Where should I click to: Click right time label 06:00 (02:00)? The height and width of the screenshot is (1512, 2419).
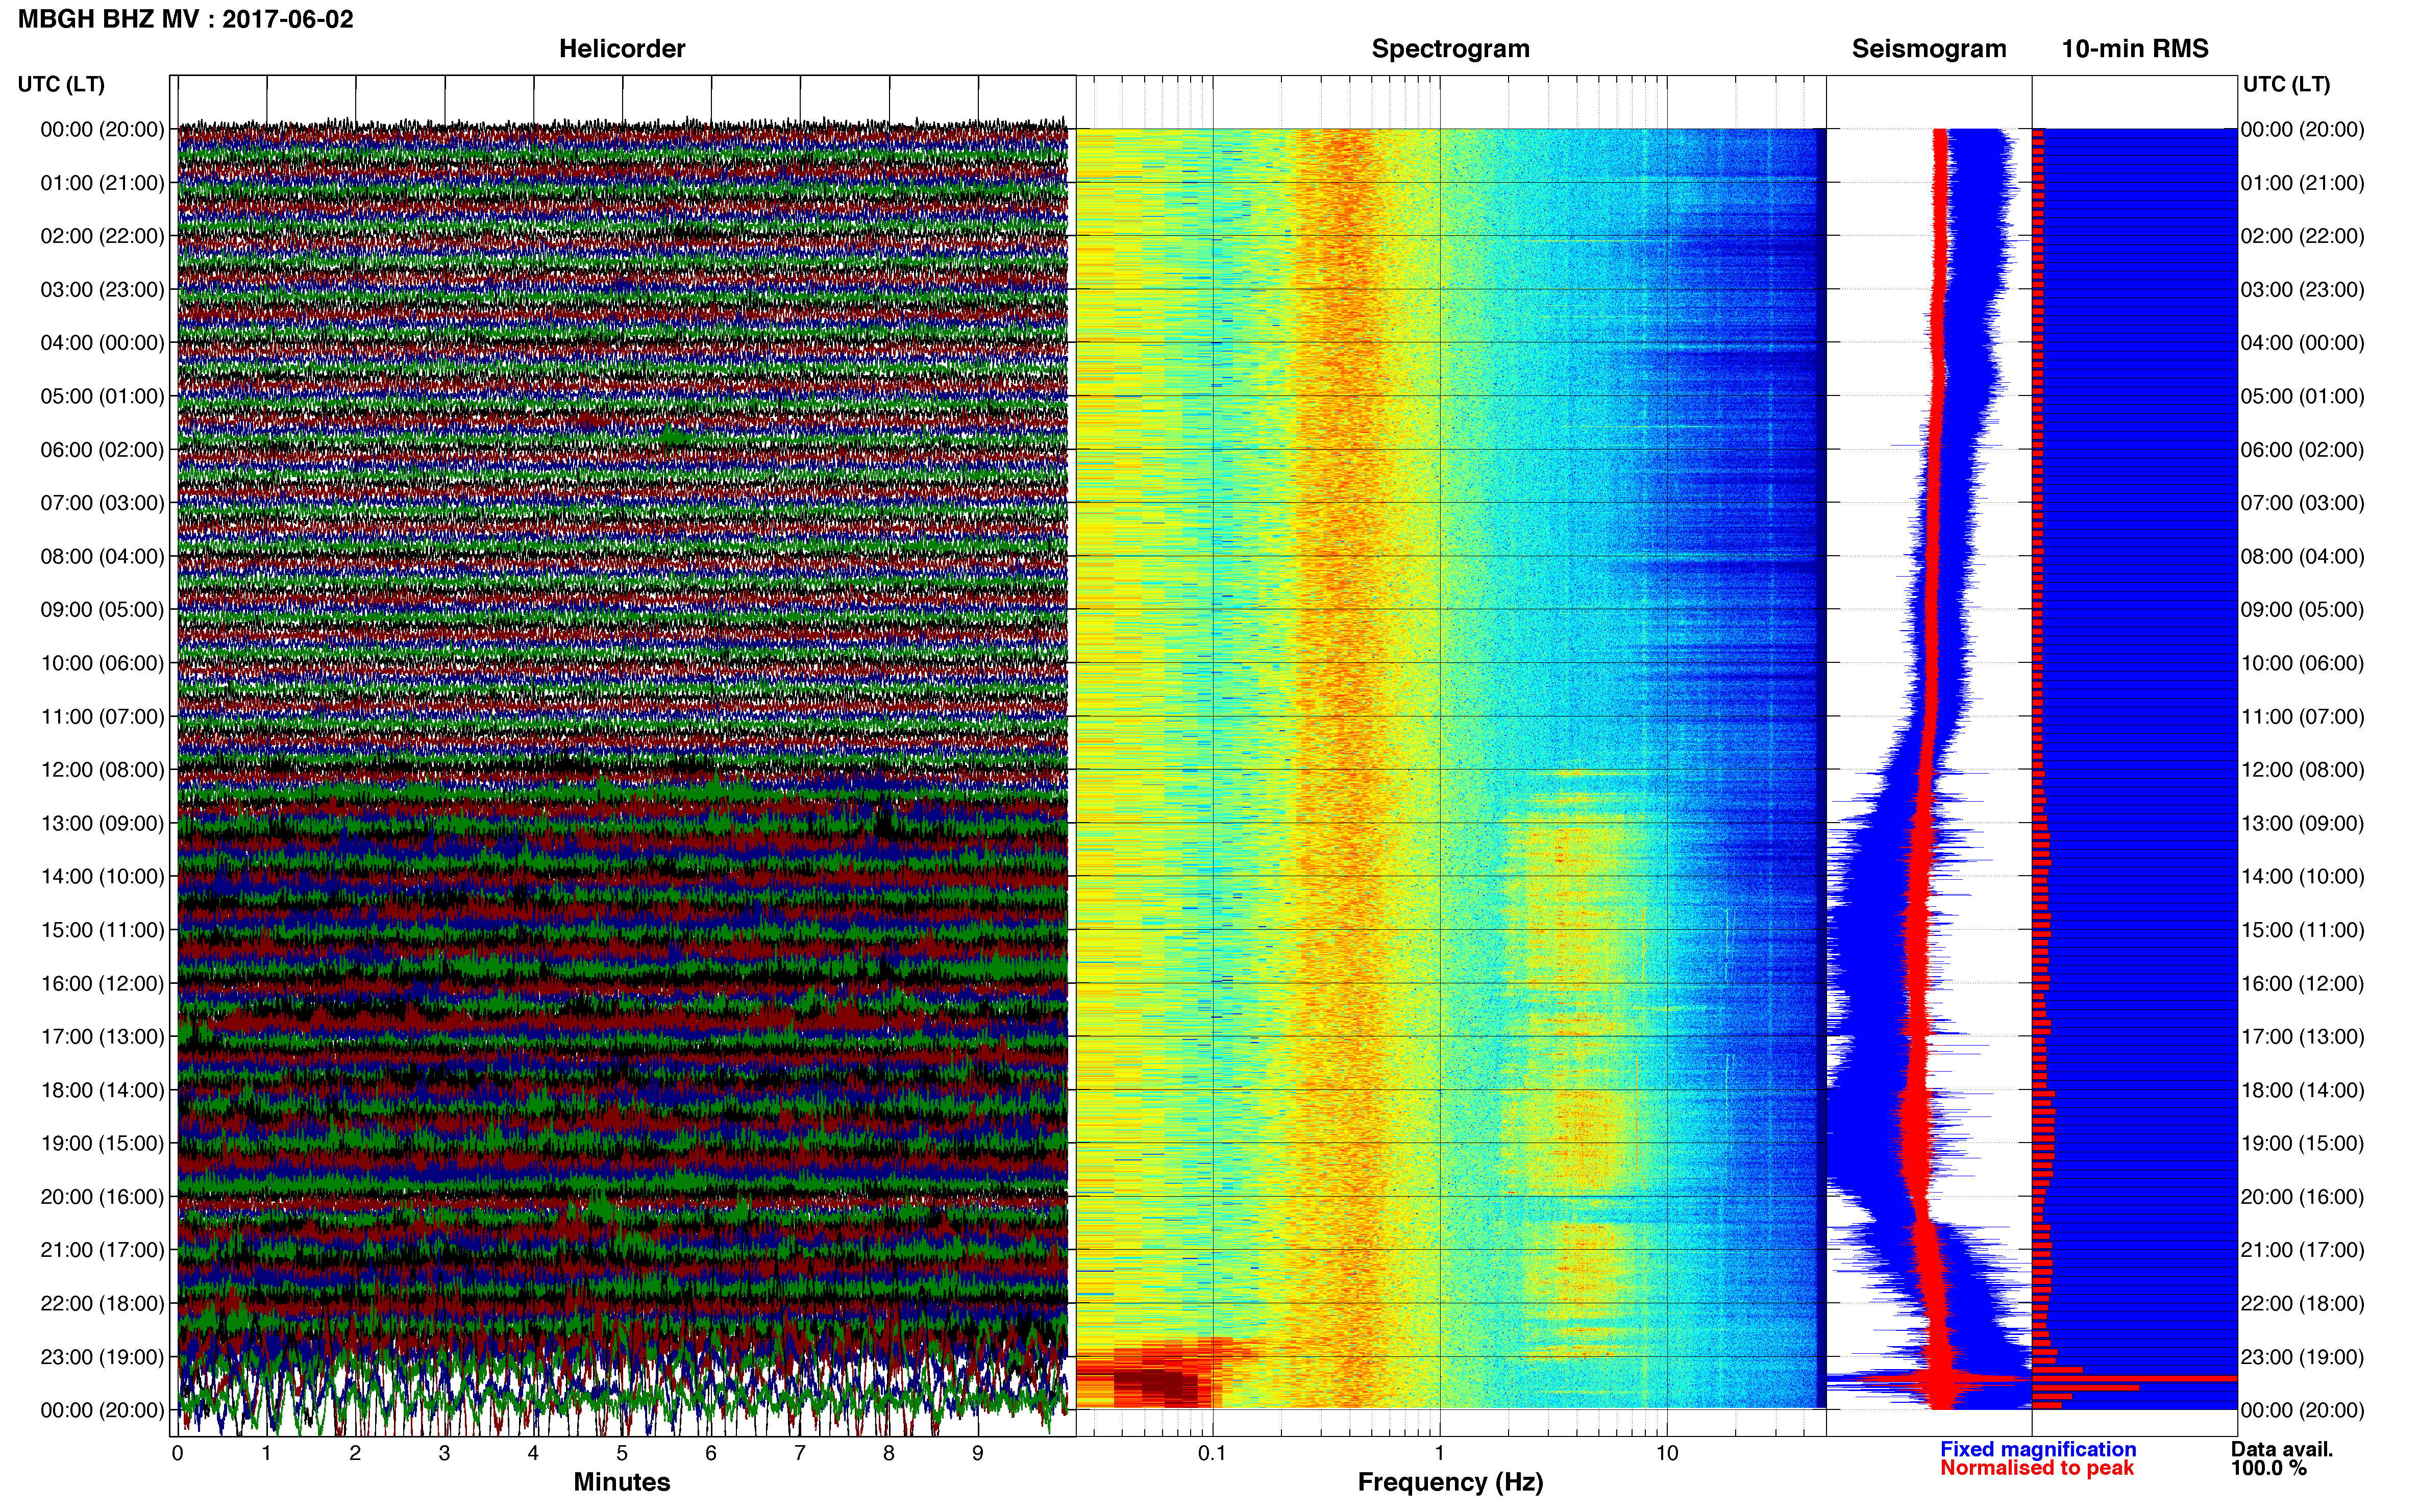coord(2302,450)
